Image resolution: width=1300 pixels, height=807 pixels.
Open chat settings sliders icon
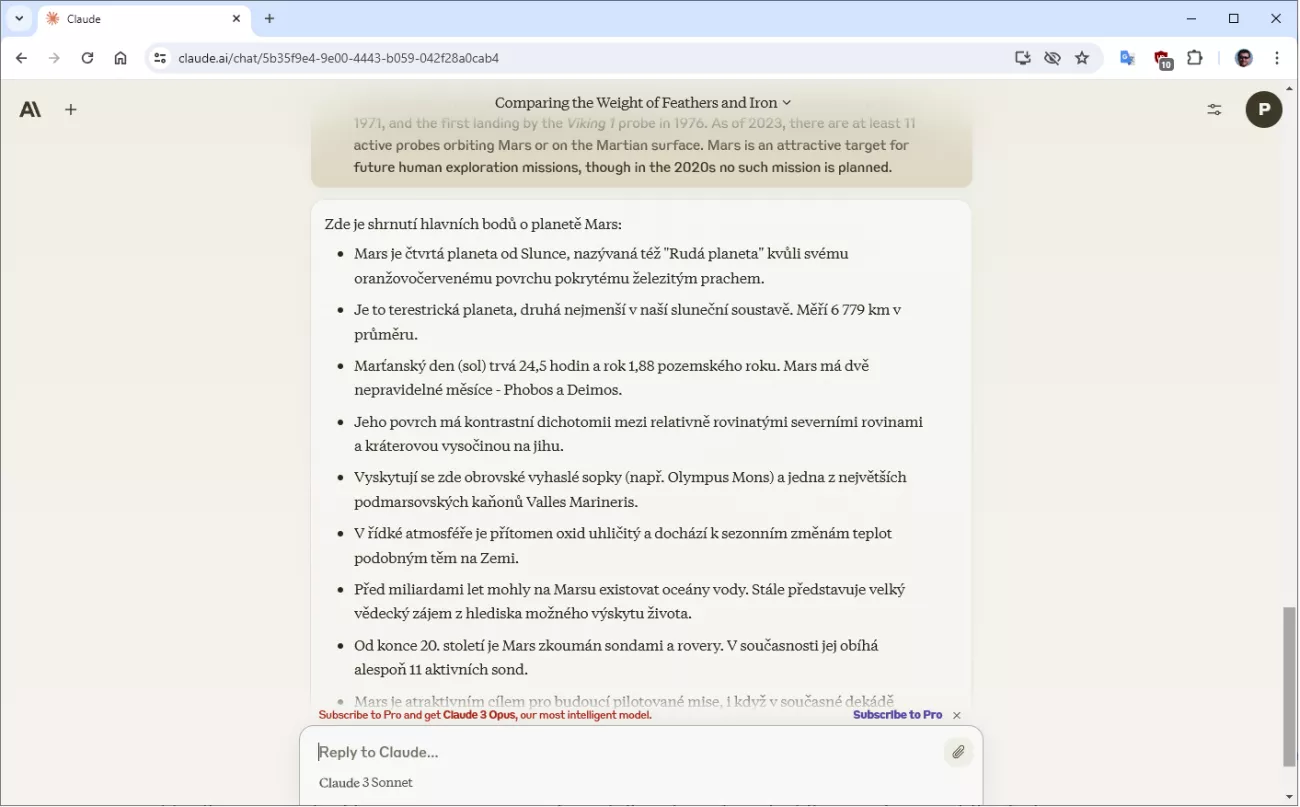point(1214,110)
